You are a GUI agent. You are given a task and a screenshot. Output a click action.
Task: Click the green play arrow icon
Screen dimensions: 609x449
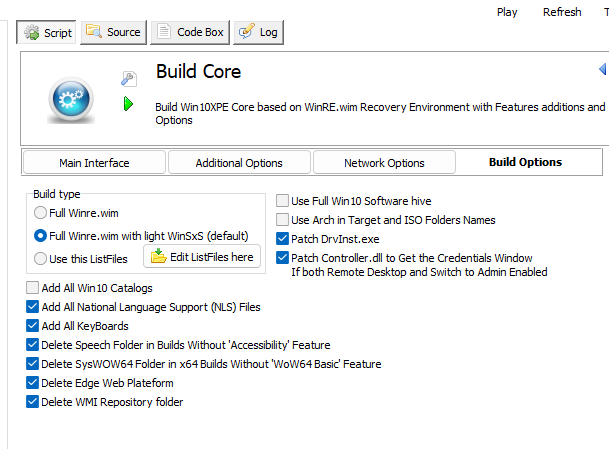tap(128, 104)
